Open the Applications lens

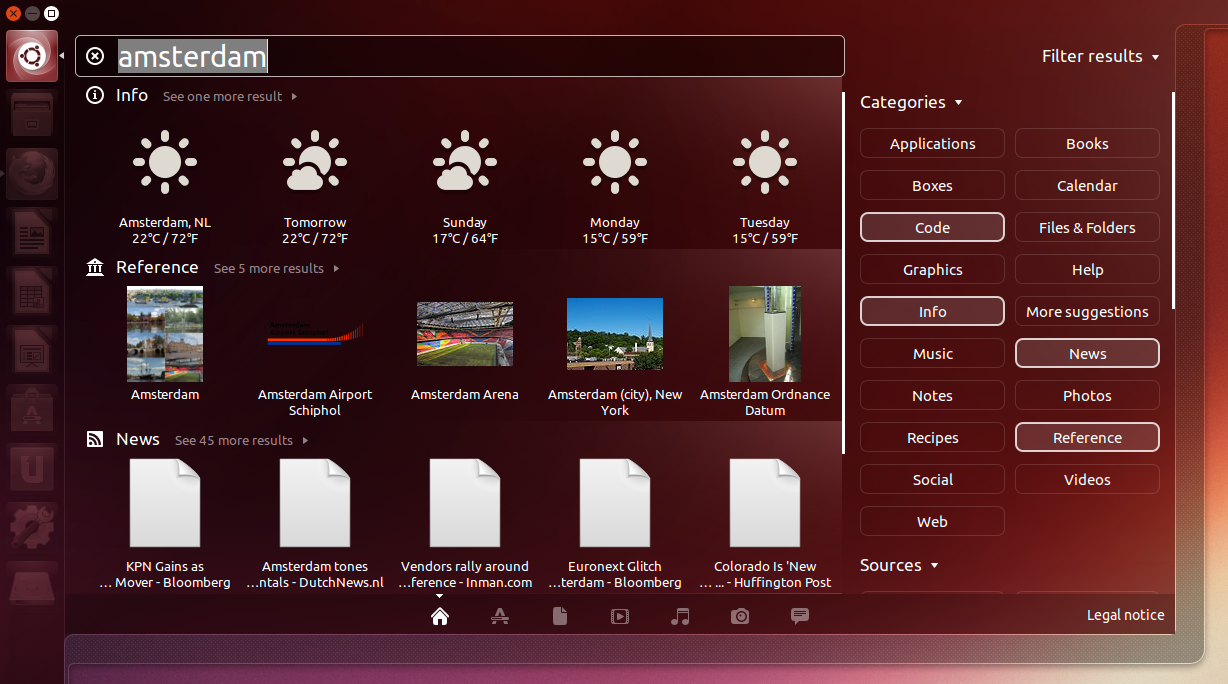pyautogui.click(x=500, y=616)
